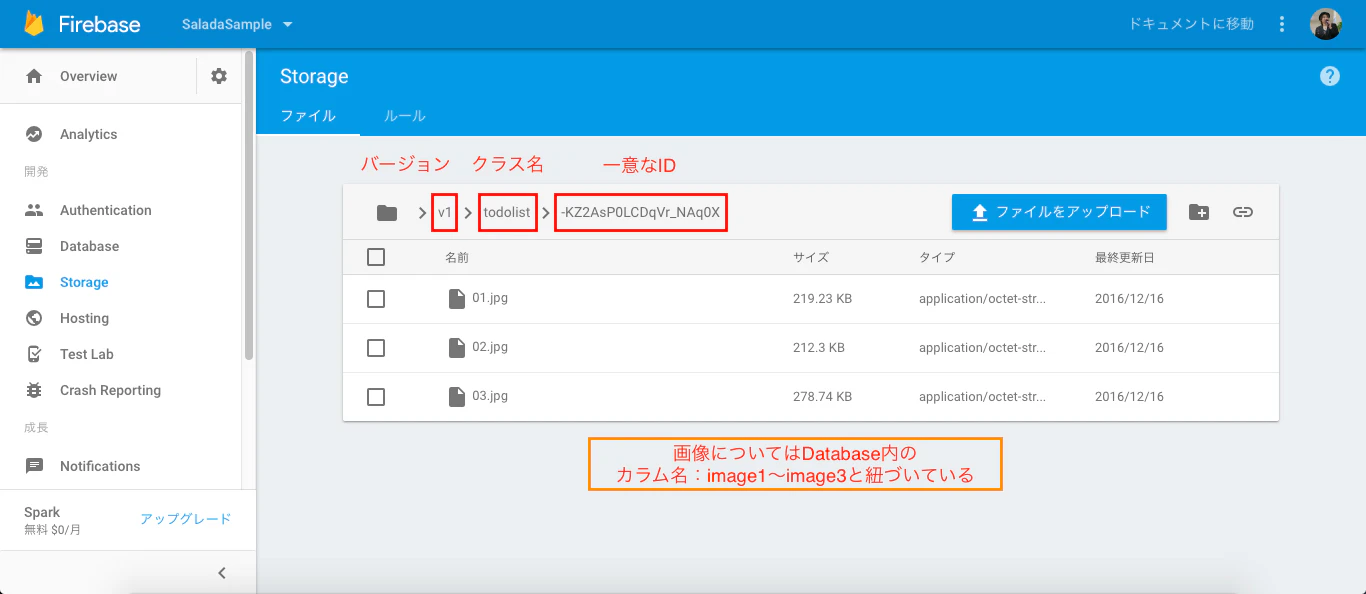Click the 212.3 KB size value
Viewport: 1366px width, 594px height.
(x=819, y=348)
